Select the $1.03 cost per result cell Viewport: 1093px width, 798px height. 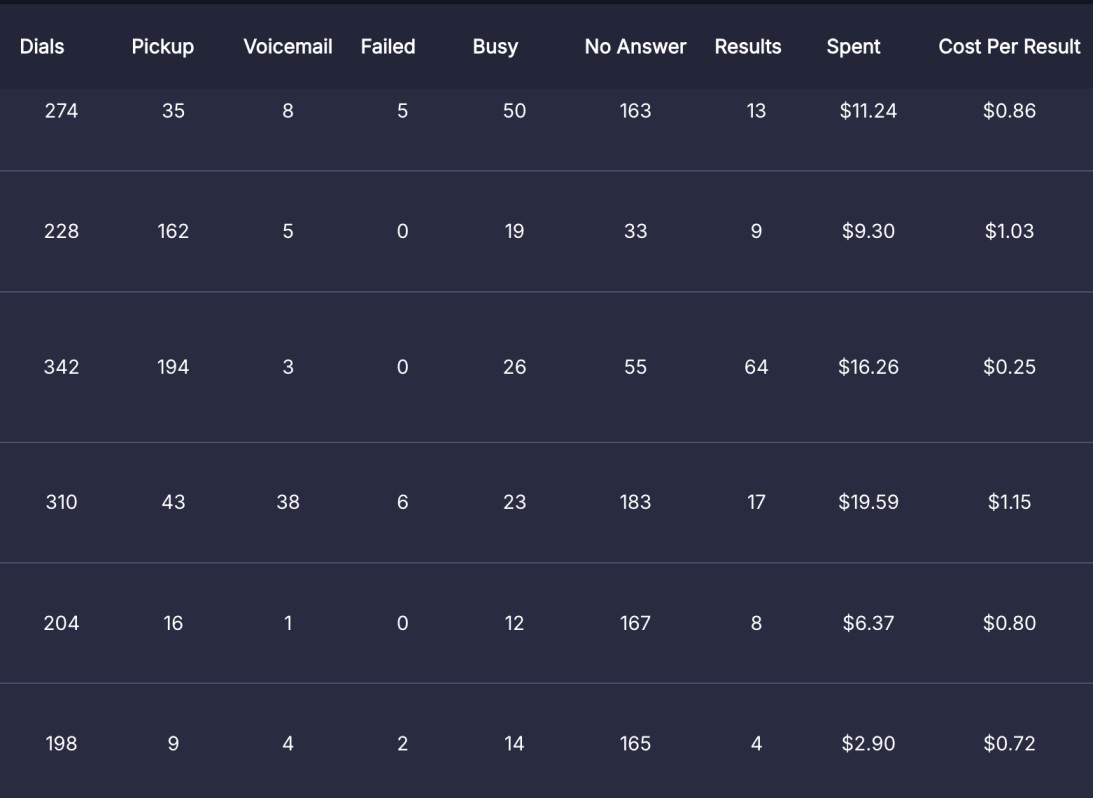(1009, 231)
